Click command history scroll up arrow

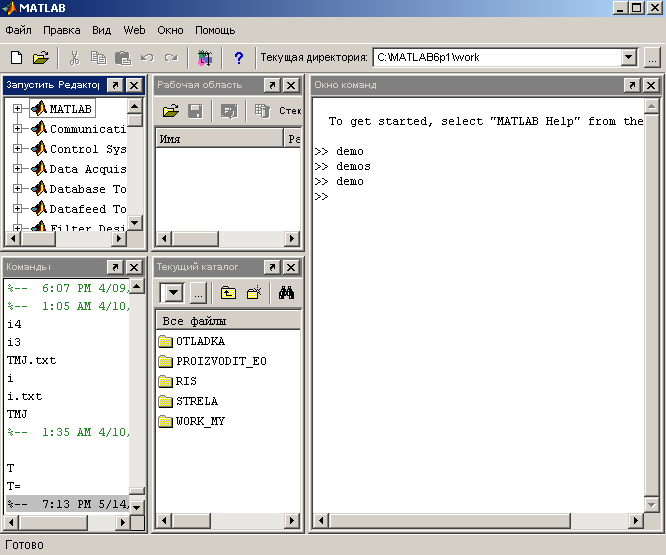tap(136, 286)
